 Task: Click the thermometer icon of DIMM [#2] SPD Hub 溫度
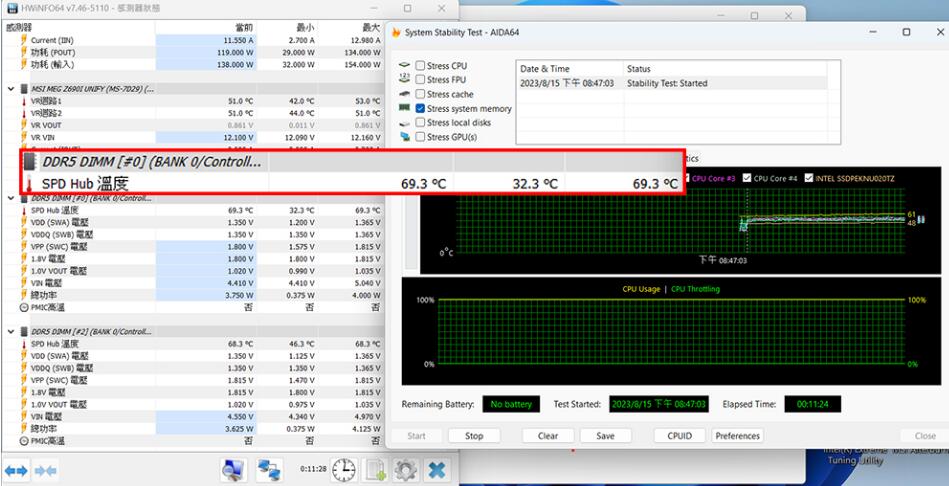pyautogui.click(x=24, y=344)
